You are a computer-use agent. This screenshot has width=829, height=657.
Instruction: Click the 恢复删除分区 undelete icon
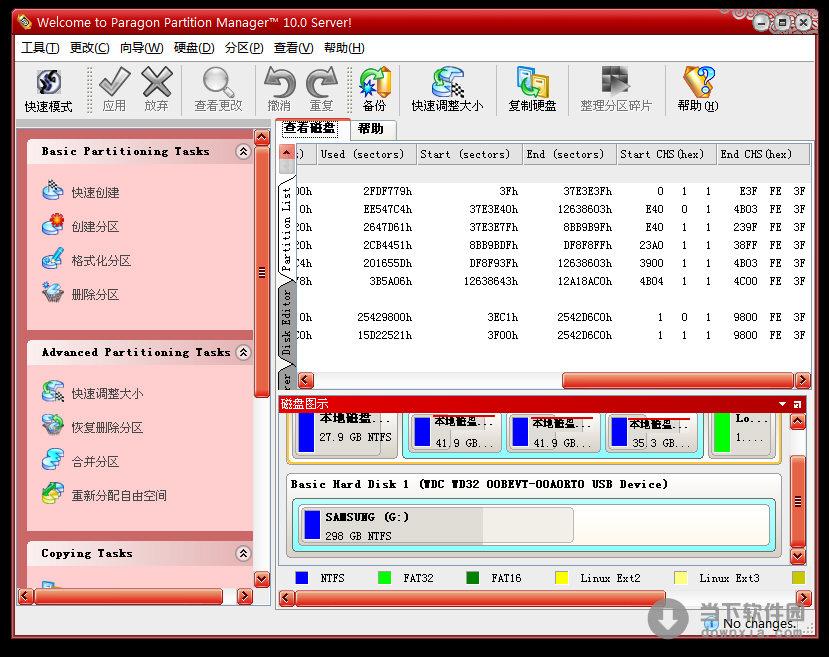[52, 425]
